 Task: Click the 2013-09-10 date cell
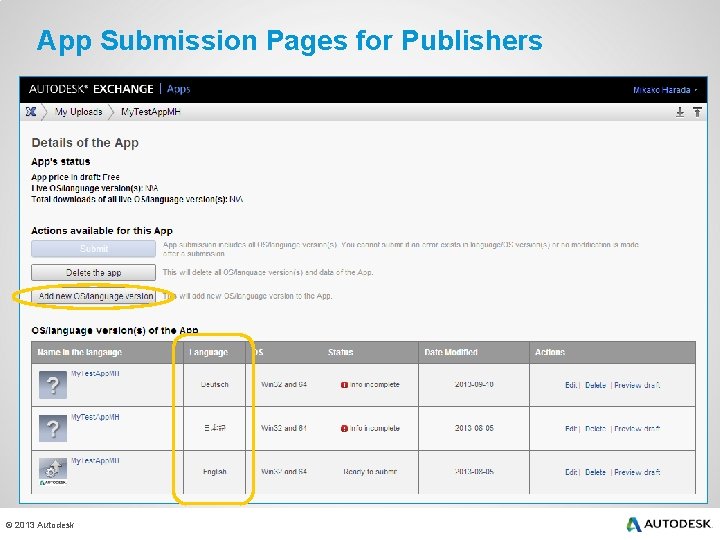tap(474, 384)
